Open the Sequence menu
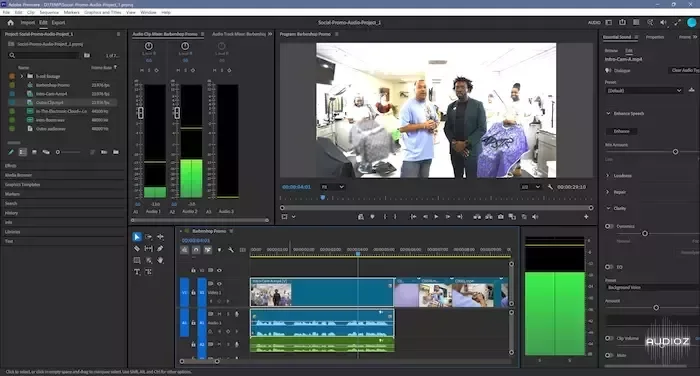Viewport: 700px width, 376px height. [x=49, y=13]
